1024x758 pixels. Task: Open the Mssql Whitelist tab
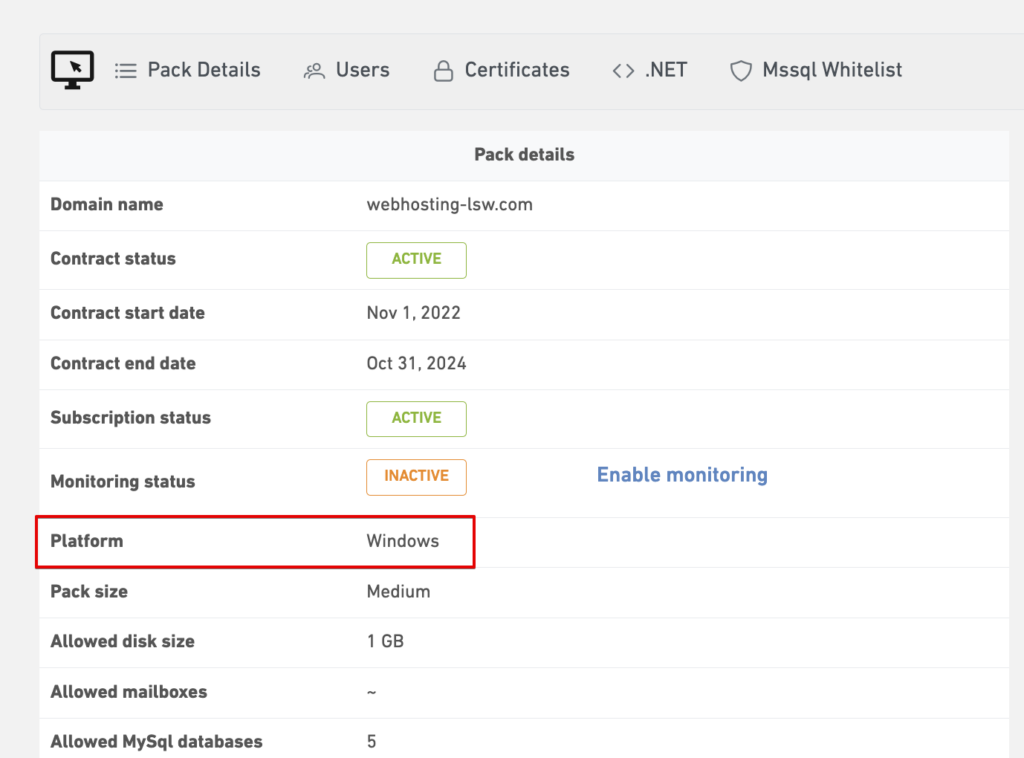(816, 70)
